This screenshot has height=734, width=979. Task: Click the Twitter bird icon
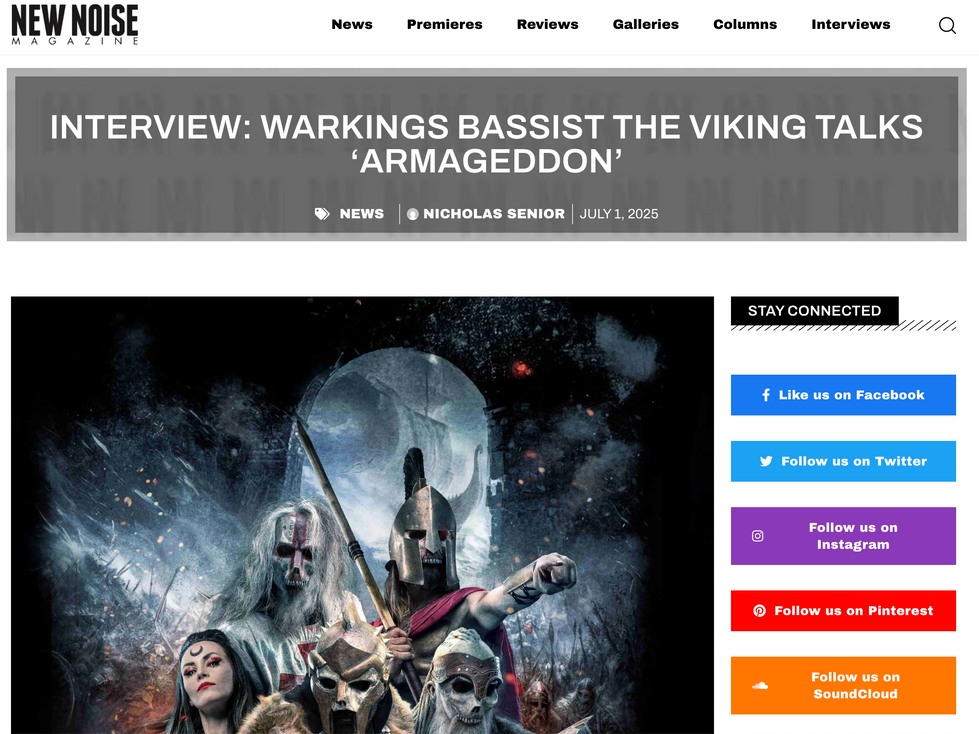pos(766,461)
